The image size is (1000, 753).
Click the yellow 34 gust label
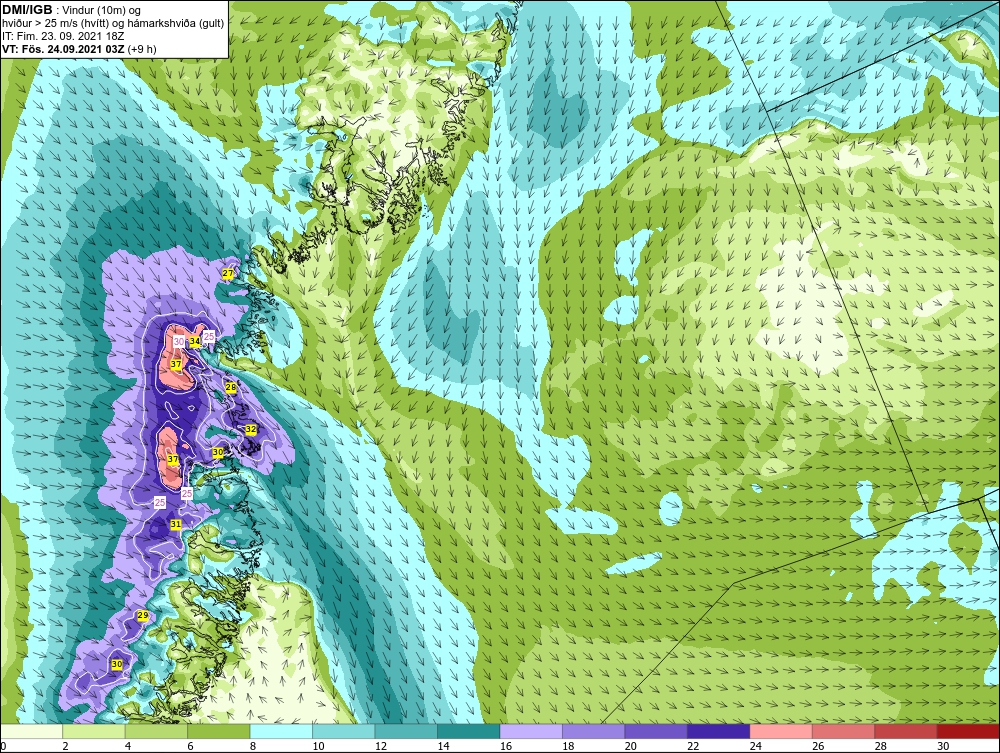coord(195,341)
